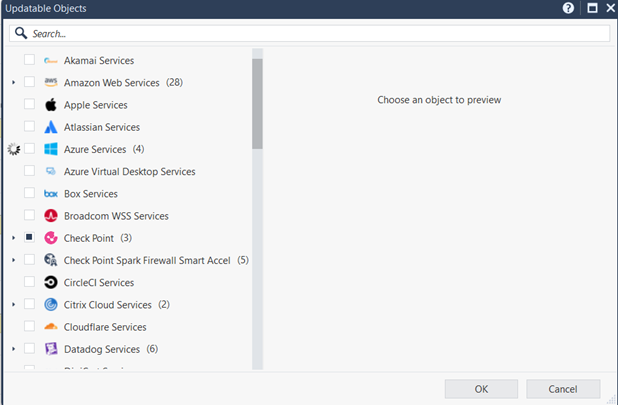Click the magnifier icon in search bar
The image size is (618, 405).
(21, 33)
